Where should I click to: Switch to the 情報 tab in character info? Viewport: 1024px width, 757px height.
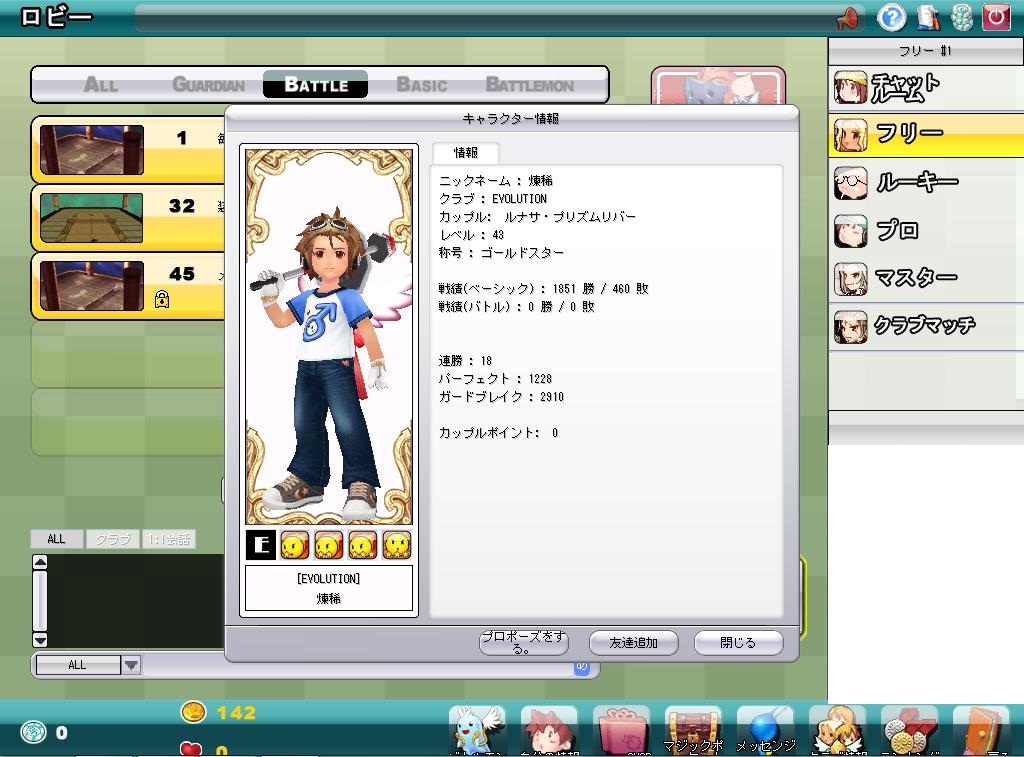pos(466,153)
